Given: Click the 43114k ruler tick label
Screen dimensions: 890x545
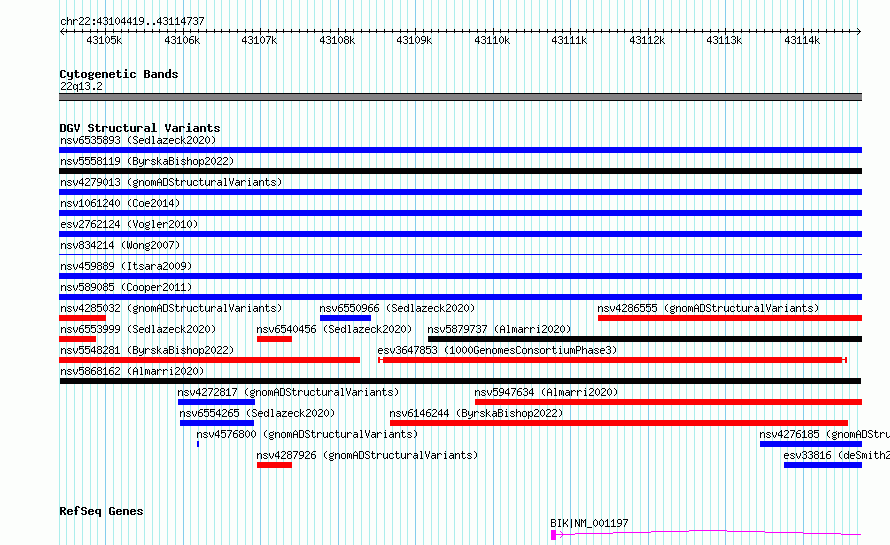Looking at the screenshot, I should (x=802, y=40).
